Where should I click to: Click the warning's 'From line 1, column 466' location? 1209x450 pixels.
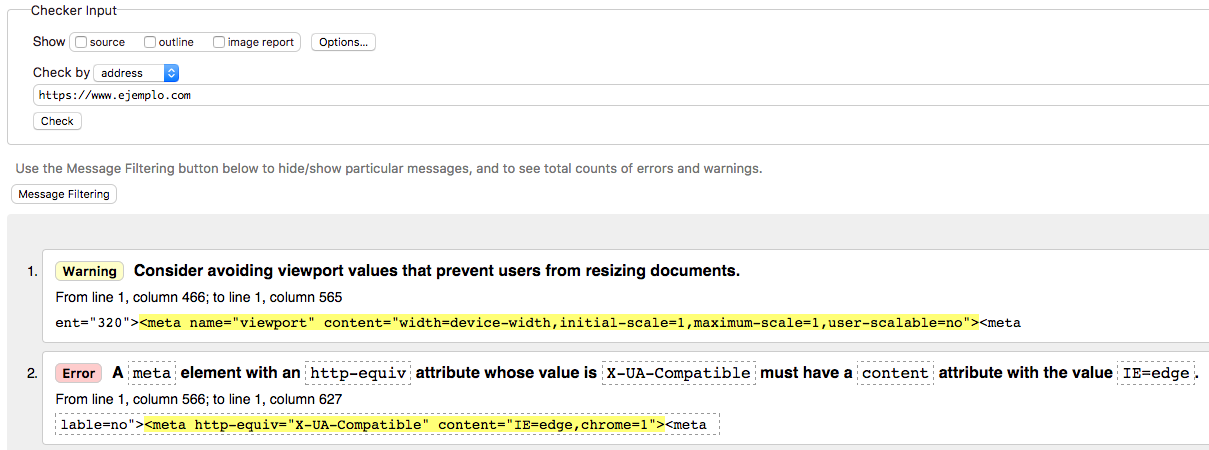[199, 298]
